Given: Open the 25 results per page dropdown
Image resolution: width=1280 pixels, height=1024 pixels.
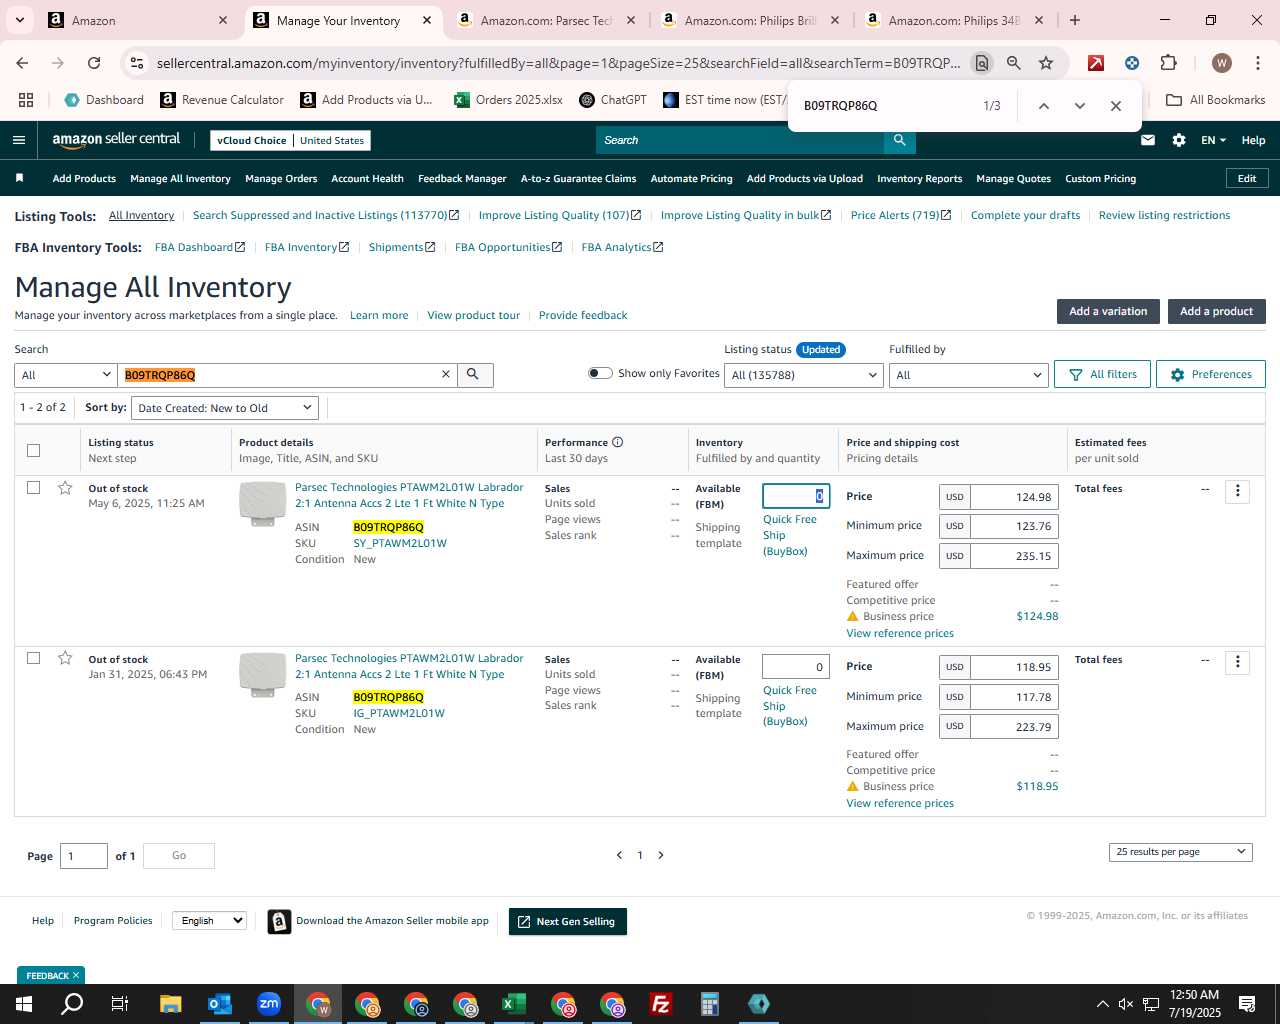Looking at the screenshot, I should pos(1180,852).
